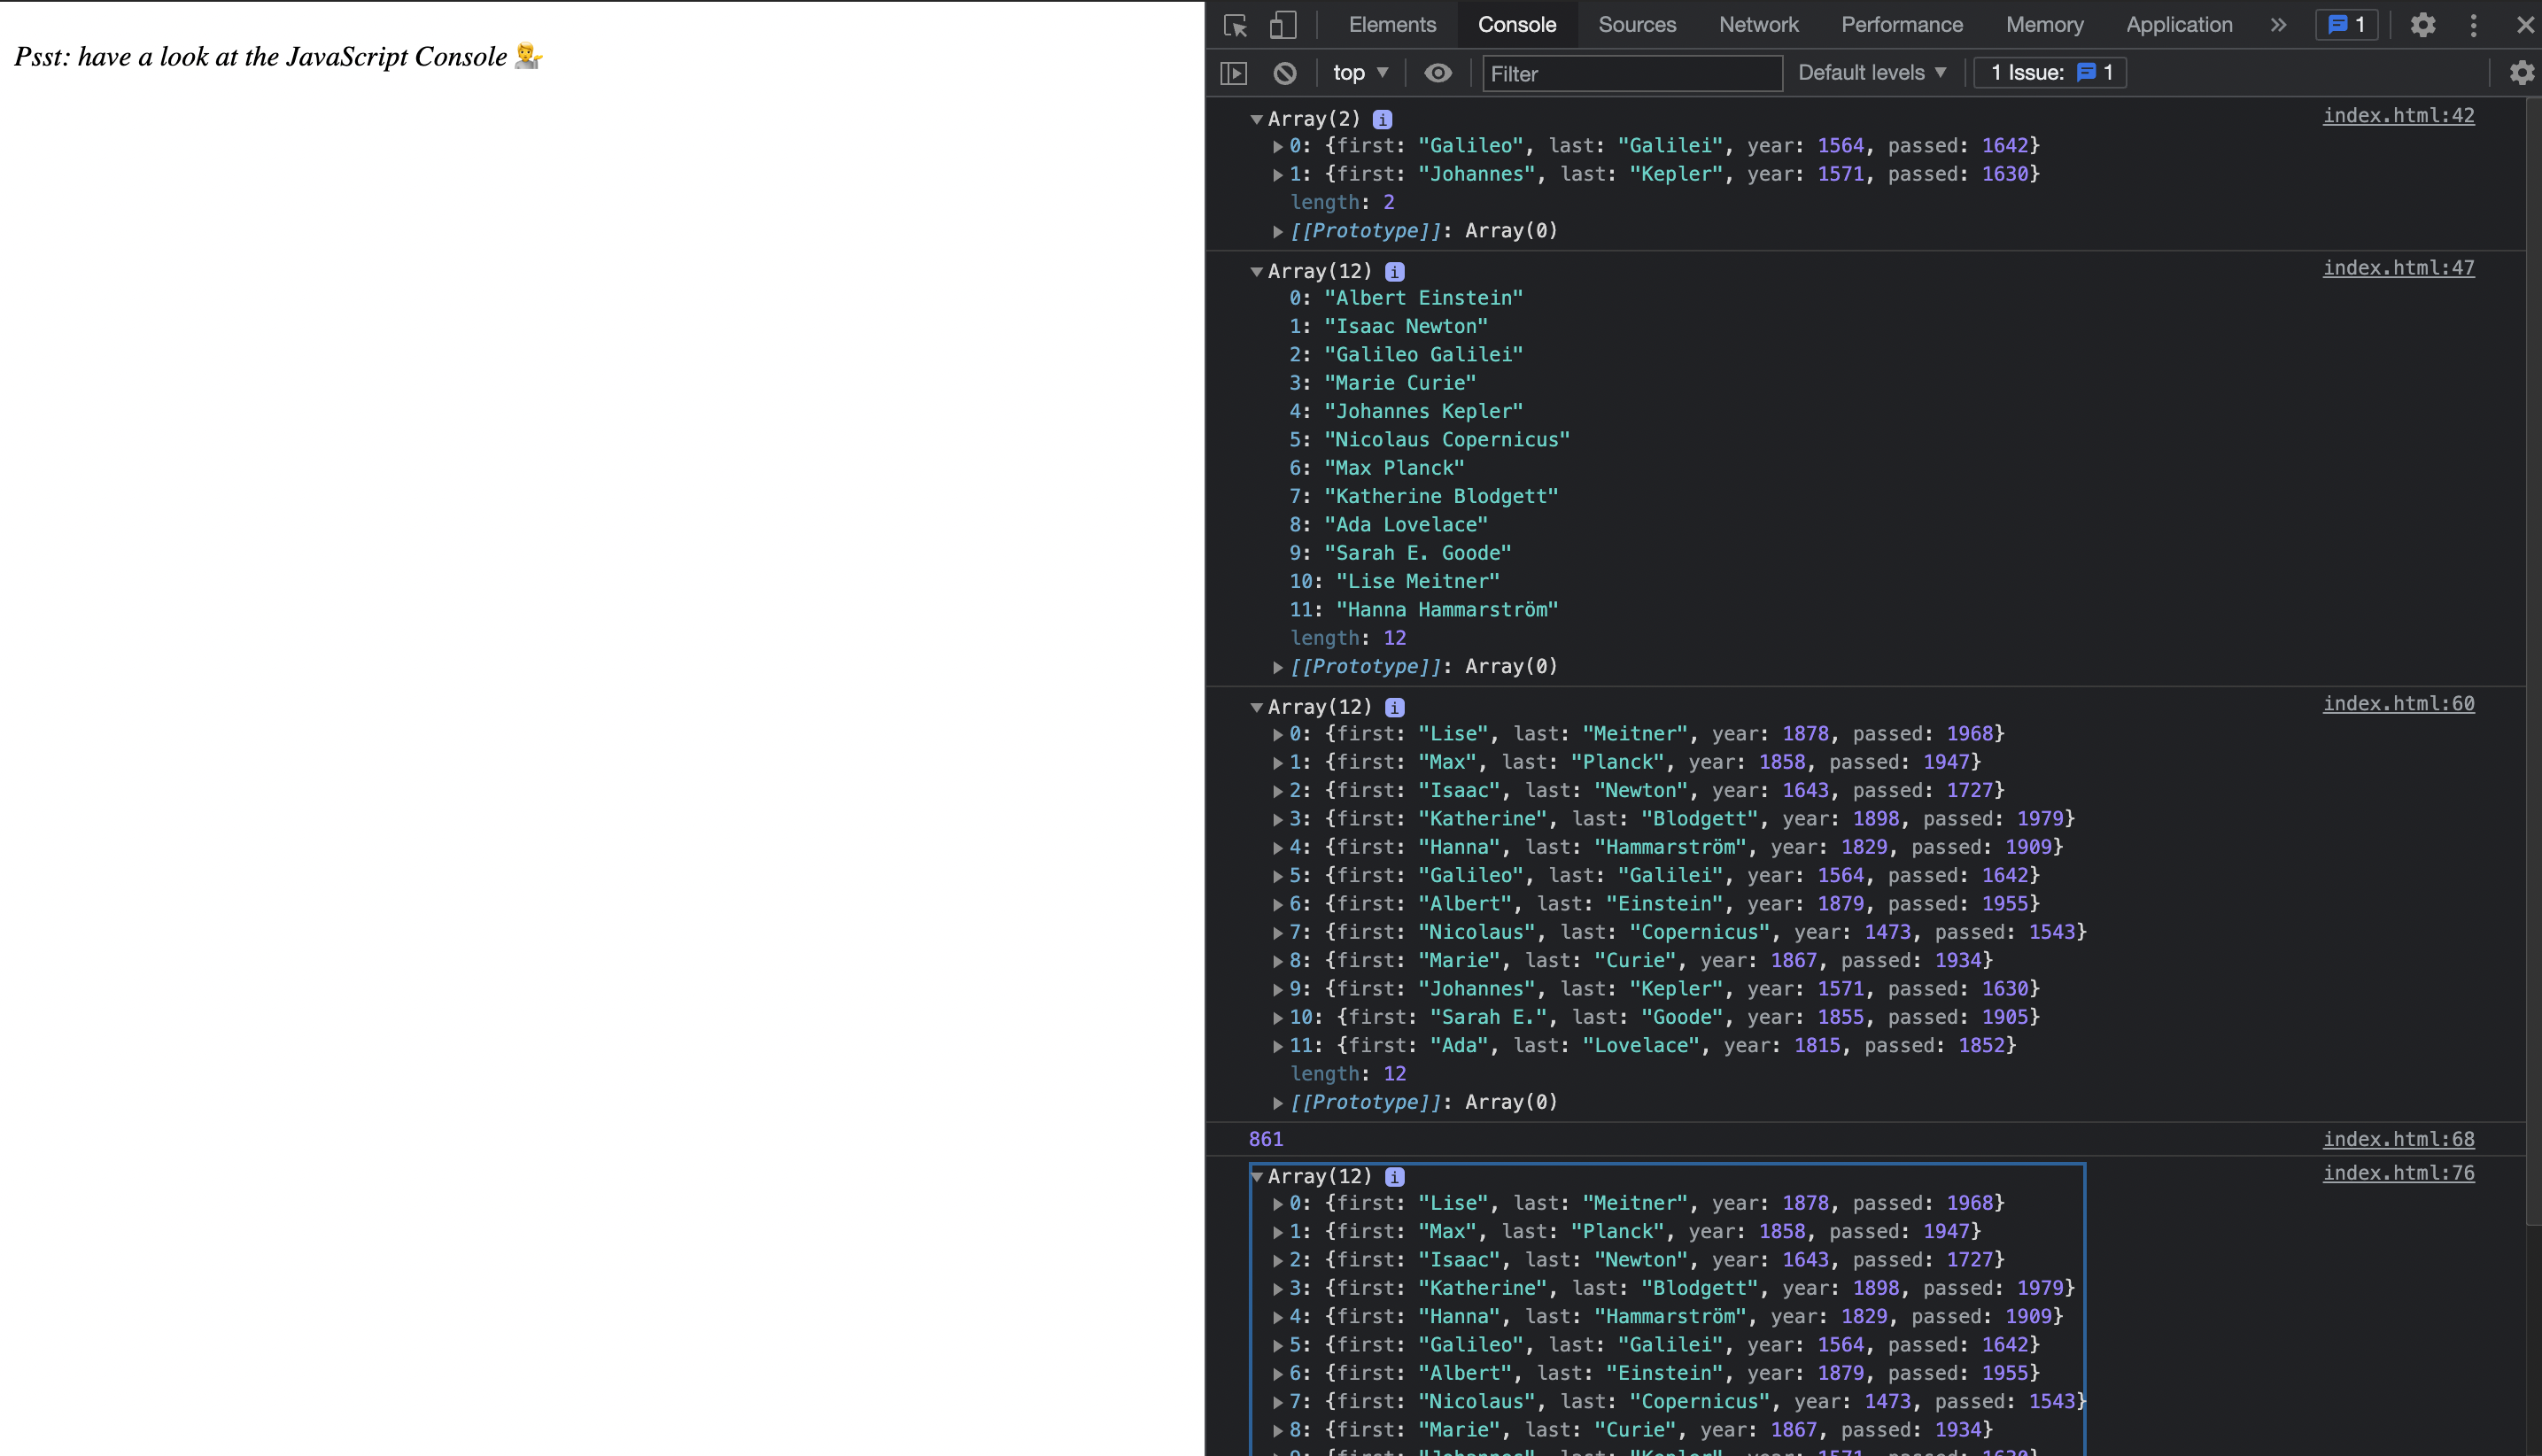This screenshot has width=2542, height=1456.
Task: Switch to the Network tab
Action: pos(1758,25)
